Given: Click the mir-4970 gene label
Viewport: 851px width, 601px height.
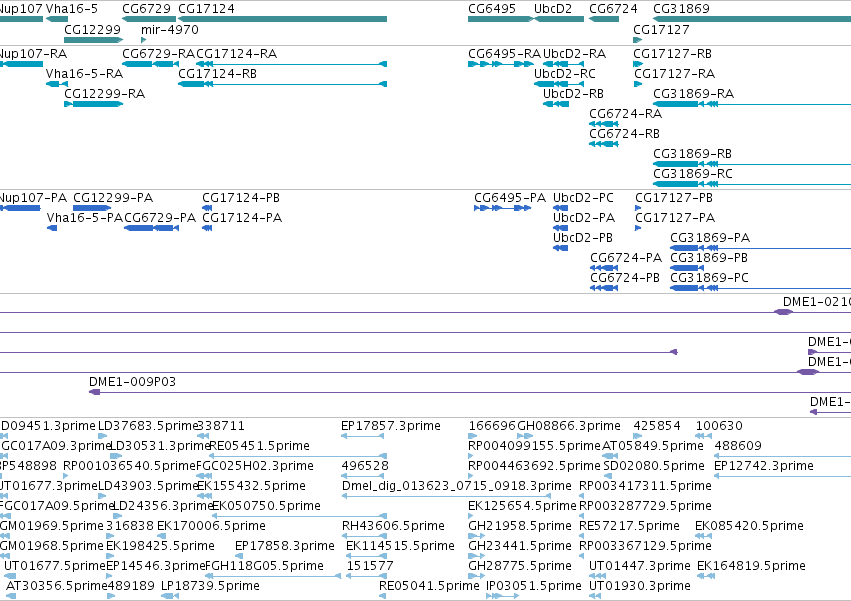Looking at the screenshot, I should (x=170, y=30).
